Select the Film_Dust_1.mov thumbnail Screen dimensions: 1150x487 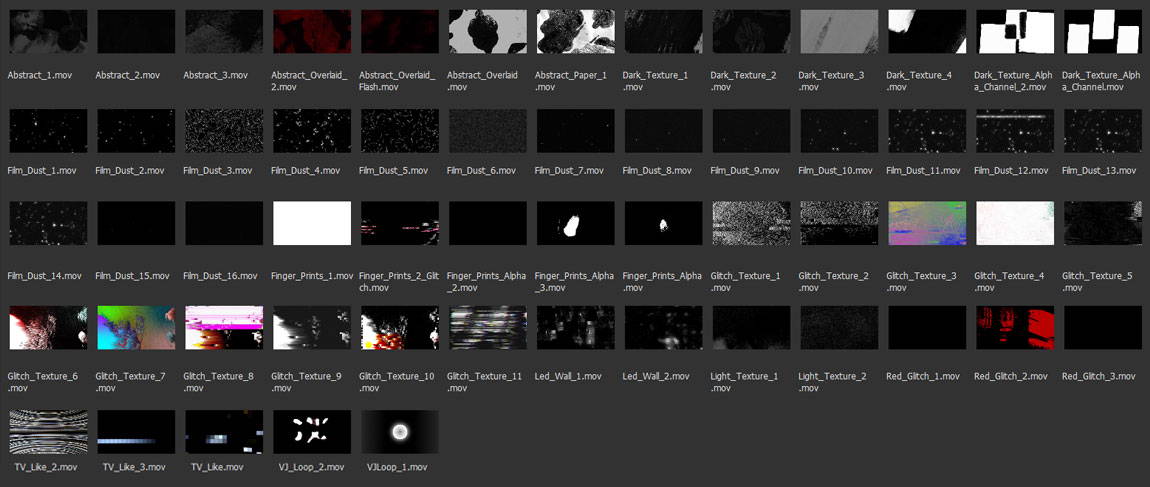(x=48, y=131)
